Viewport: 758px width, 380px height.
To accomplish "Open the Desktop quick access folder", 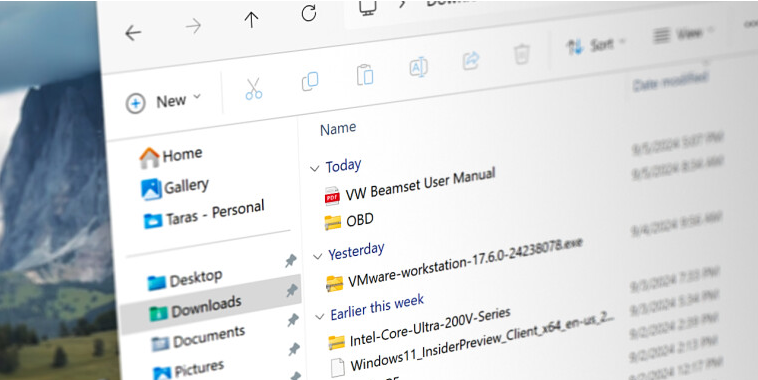I will (185, 280).
